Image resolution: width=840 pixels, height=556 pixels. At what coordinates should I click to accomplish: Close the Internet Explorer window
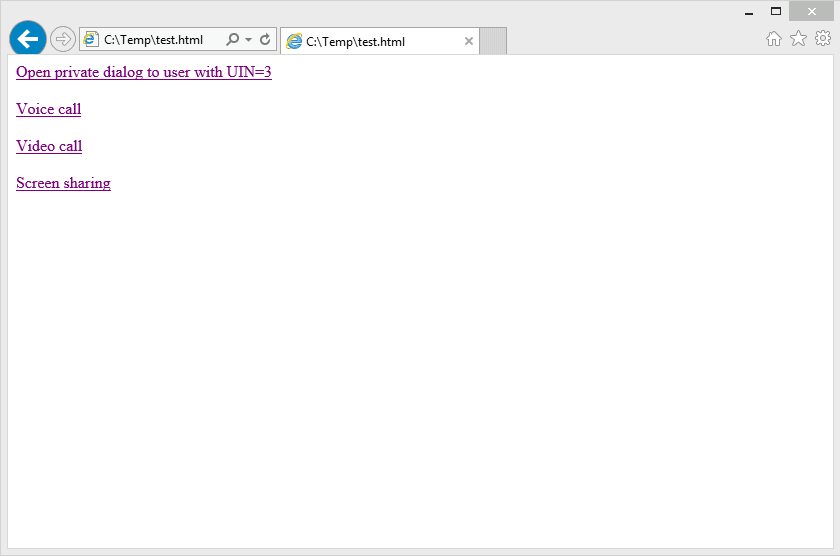tap(811, 11)
